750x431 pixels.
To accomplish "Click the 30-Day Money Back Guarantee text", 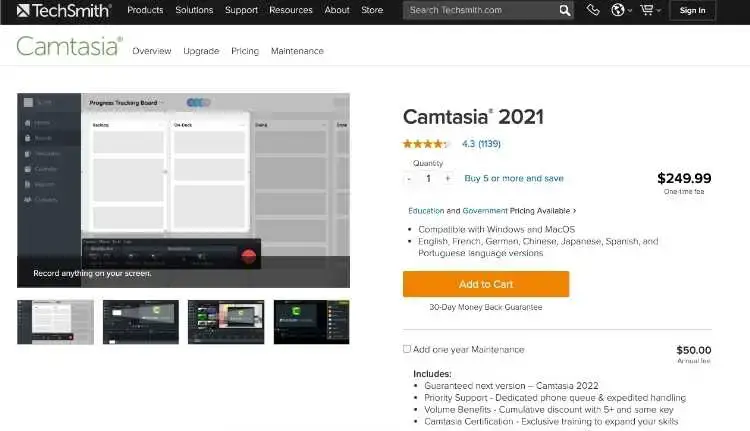I will [x=485, y=307].
